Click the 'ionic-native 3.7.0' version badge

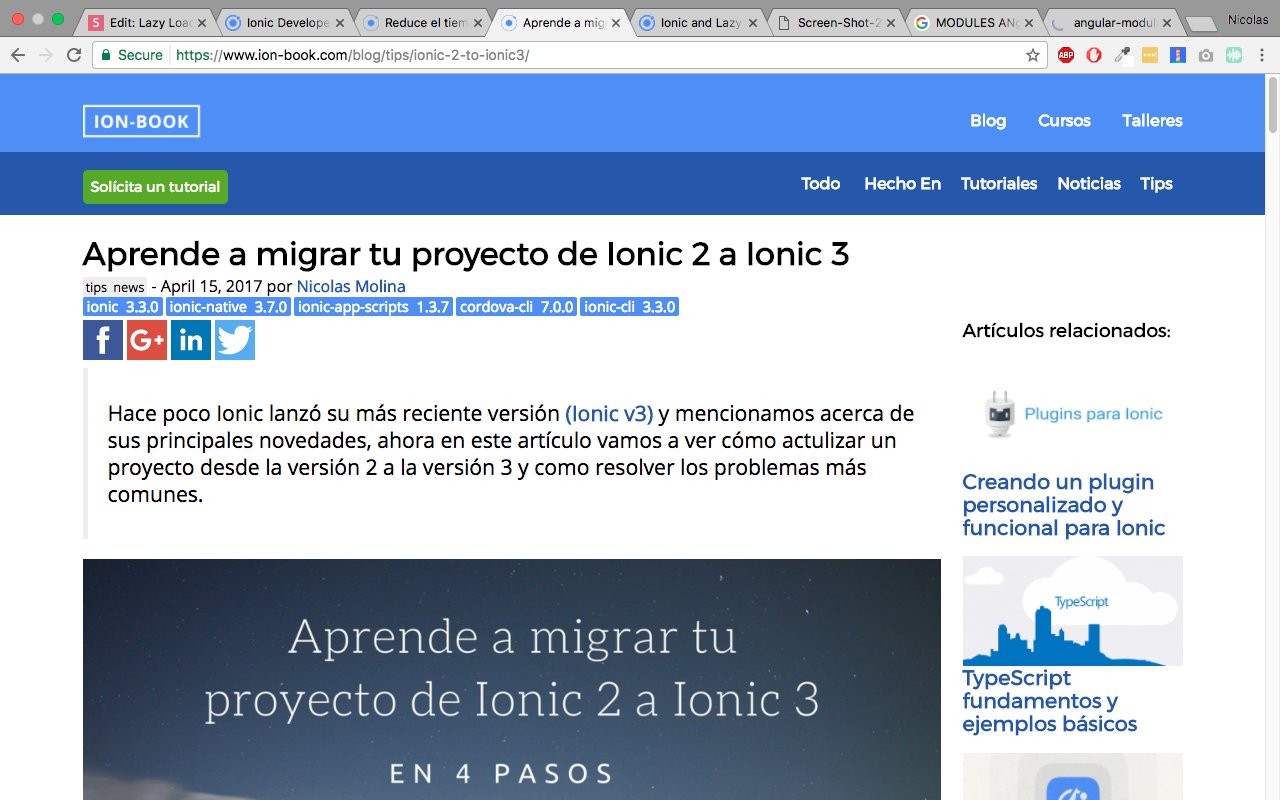(228, 307)
